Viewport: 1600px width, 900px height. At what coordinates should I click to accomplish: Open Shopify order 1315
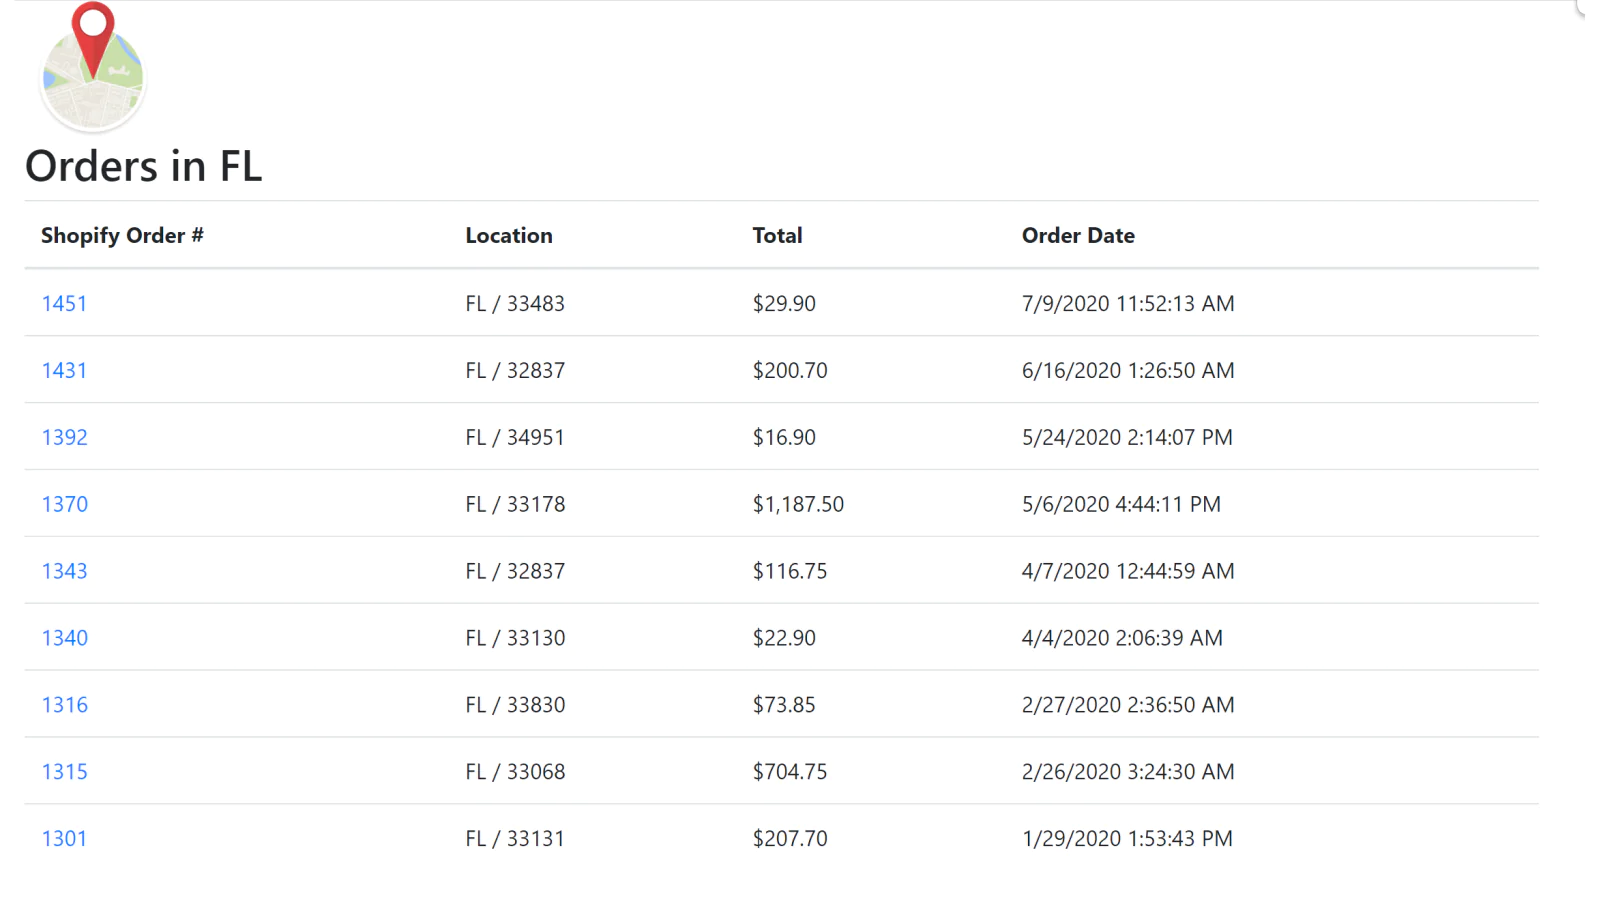tap(64, 772)
